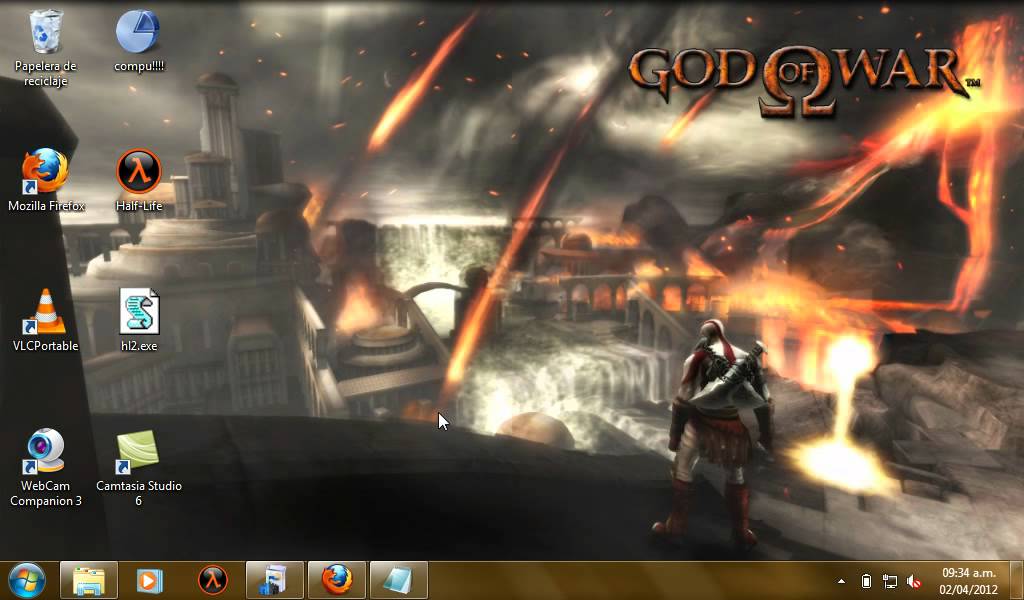1024x600 pixels.
Task: Open the network tray icon
Action: (x=889, y=581)
